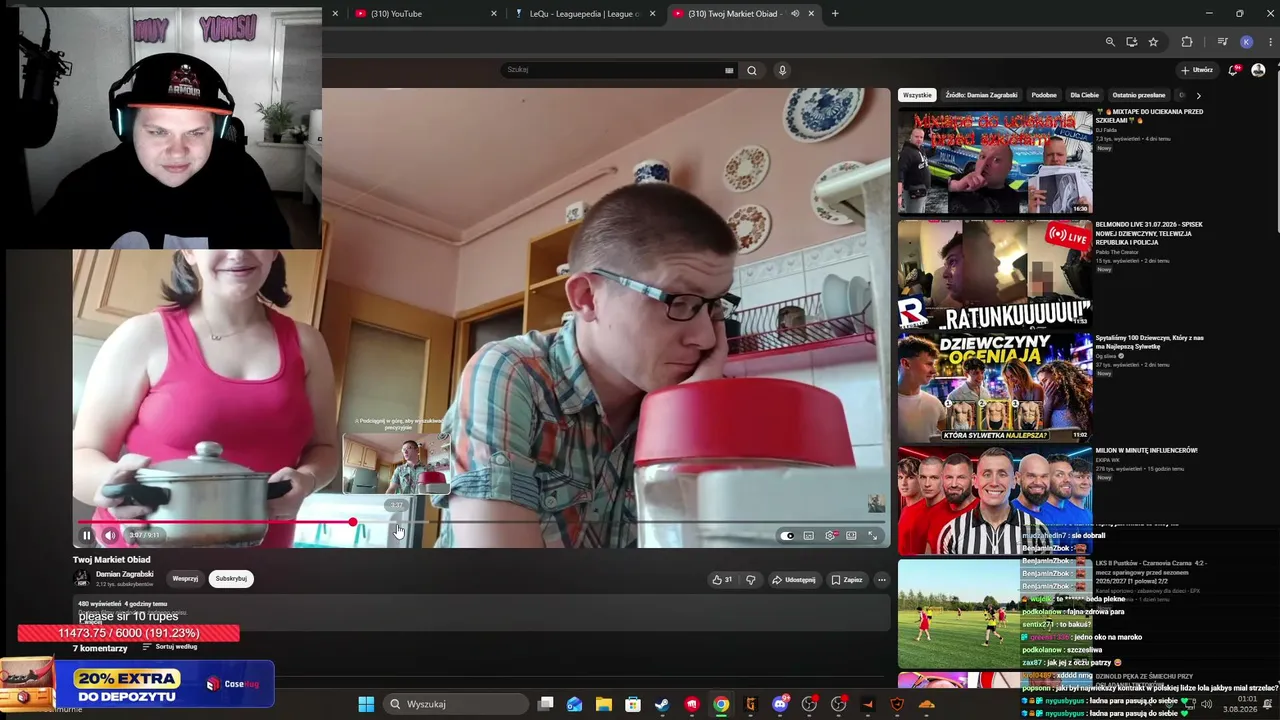The image size is (1280, 720).
Task: Dislike the video with the thumbs-down icon
Action: (x=750, y=579)
